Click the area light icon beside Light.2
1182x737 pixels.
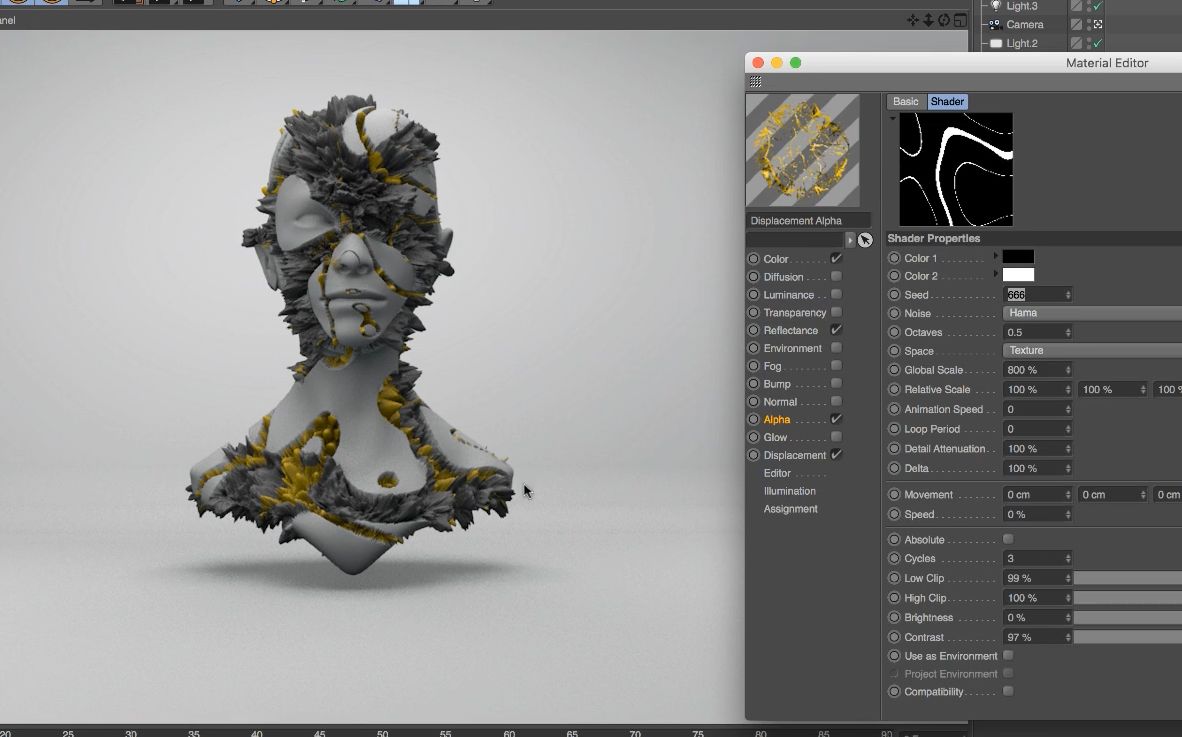click(x=996, y=43)
